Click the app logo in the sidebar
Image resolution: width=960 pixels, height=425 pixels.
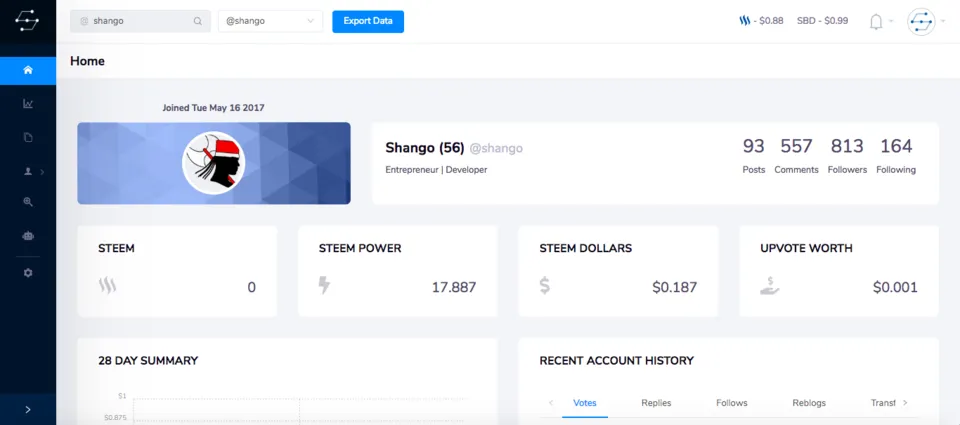pos(28,21)
